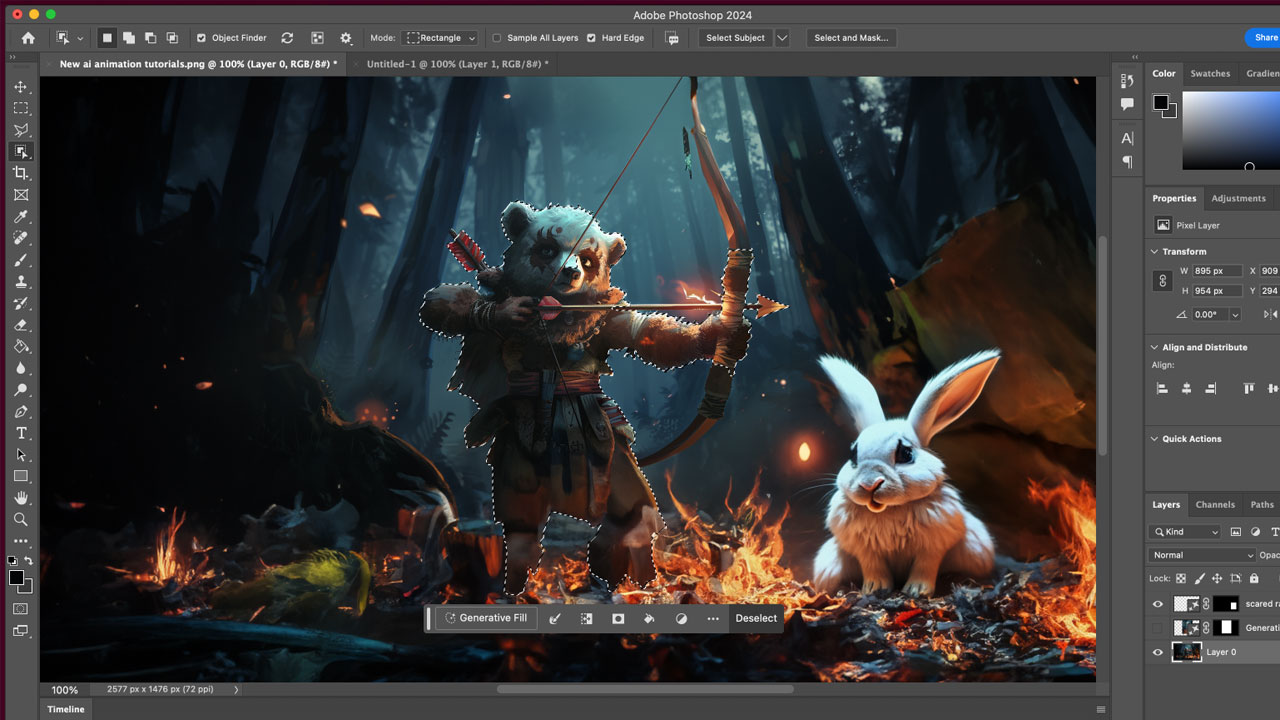
Task: Select the Paint Bucket tool
Action: tap(20, 347)
